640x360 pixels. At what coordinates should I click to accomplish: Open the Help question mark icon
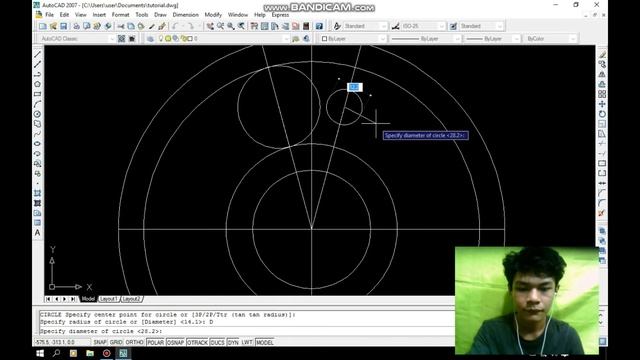coord(319,26)
